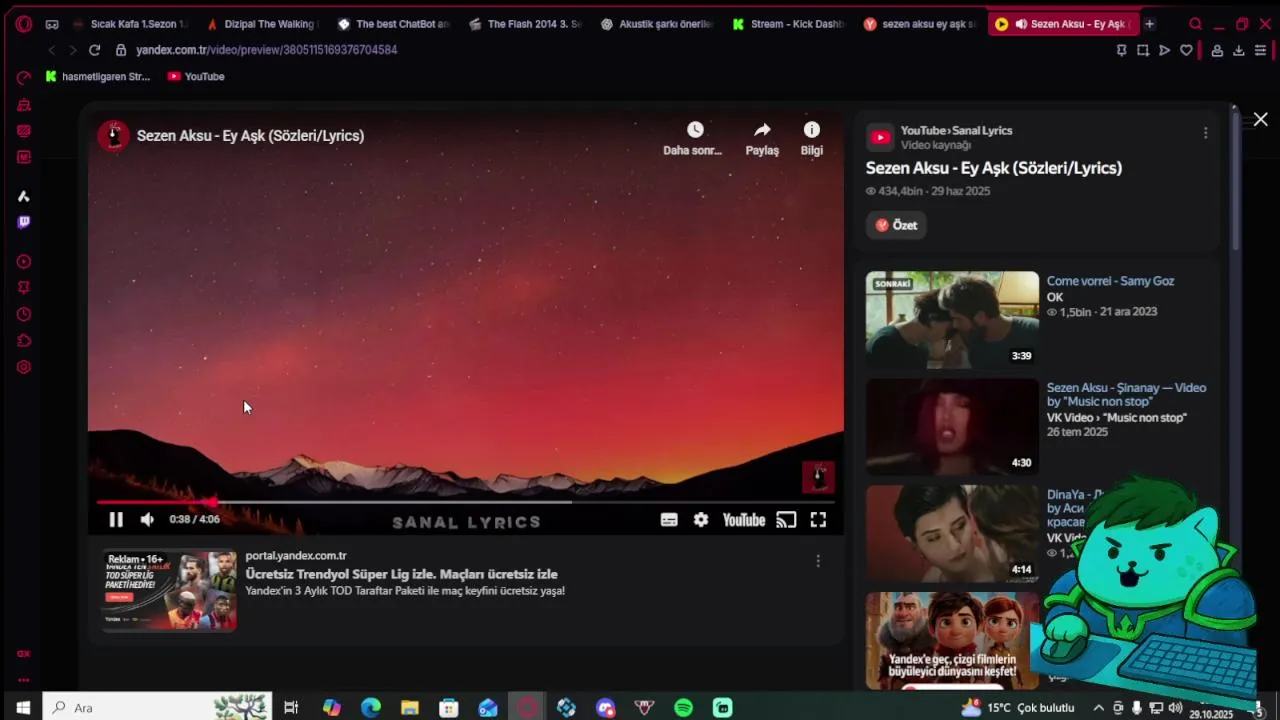The image size is (1280, 720).
Task: Show hidden system tray icons
Action: point(1098,708)
